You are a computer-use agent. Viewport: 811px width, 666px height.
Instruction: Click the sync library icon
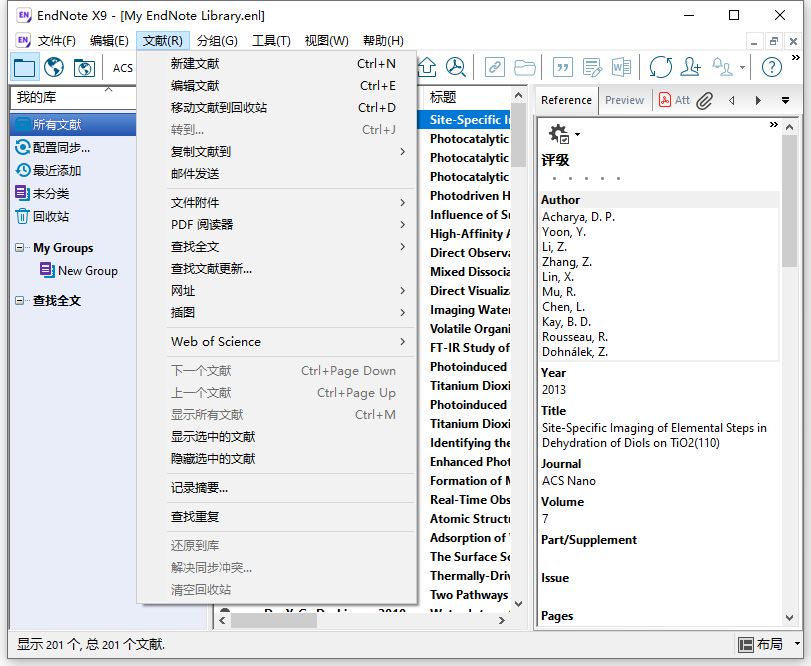(660, 67)
